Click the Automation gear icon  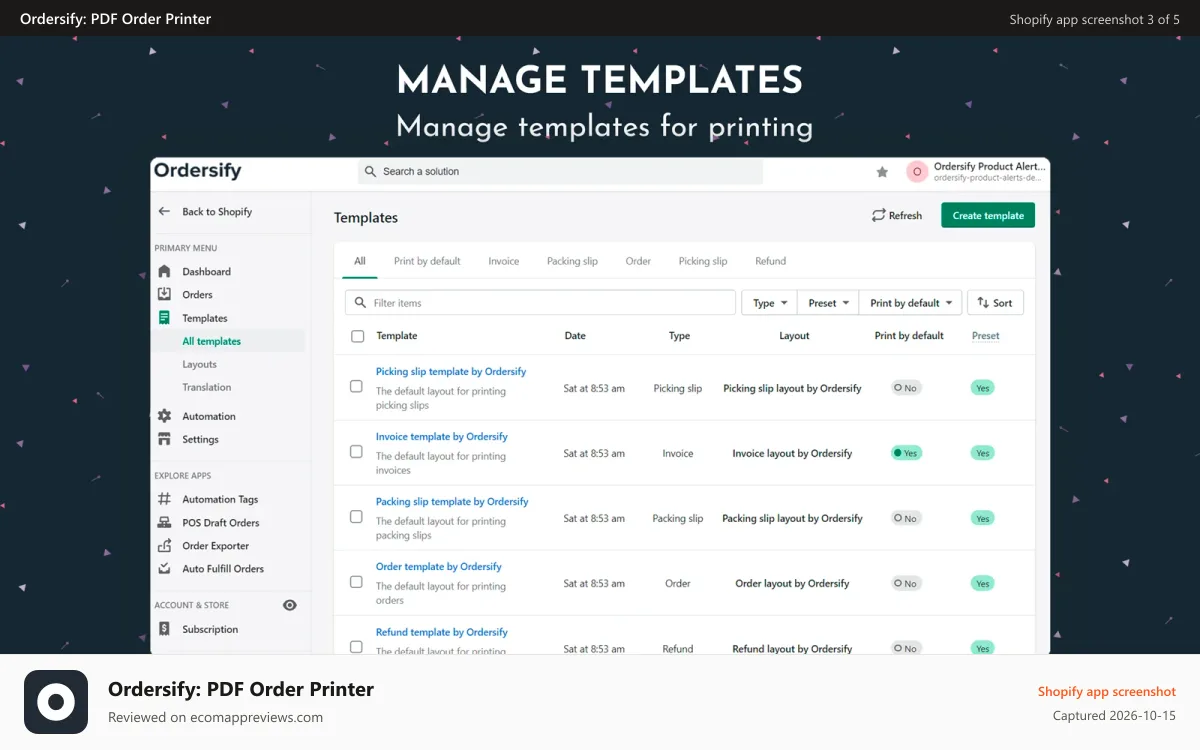pyautogui.click(x=164, y=416)
